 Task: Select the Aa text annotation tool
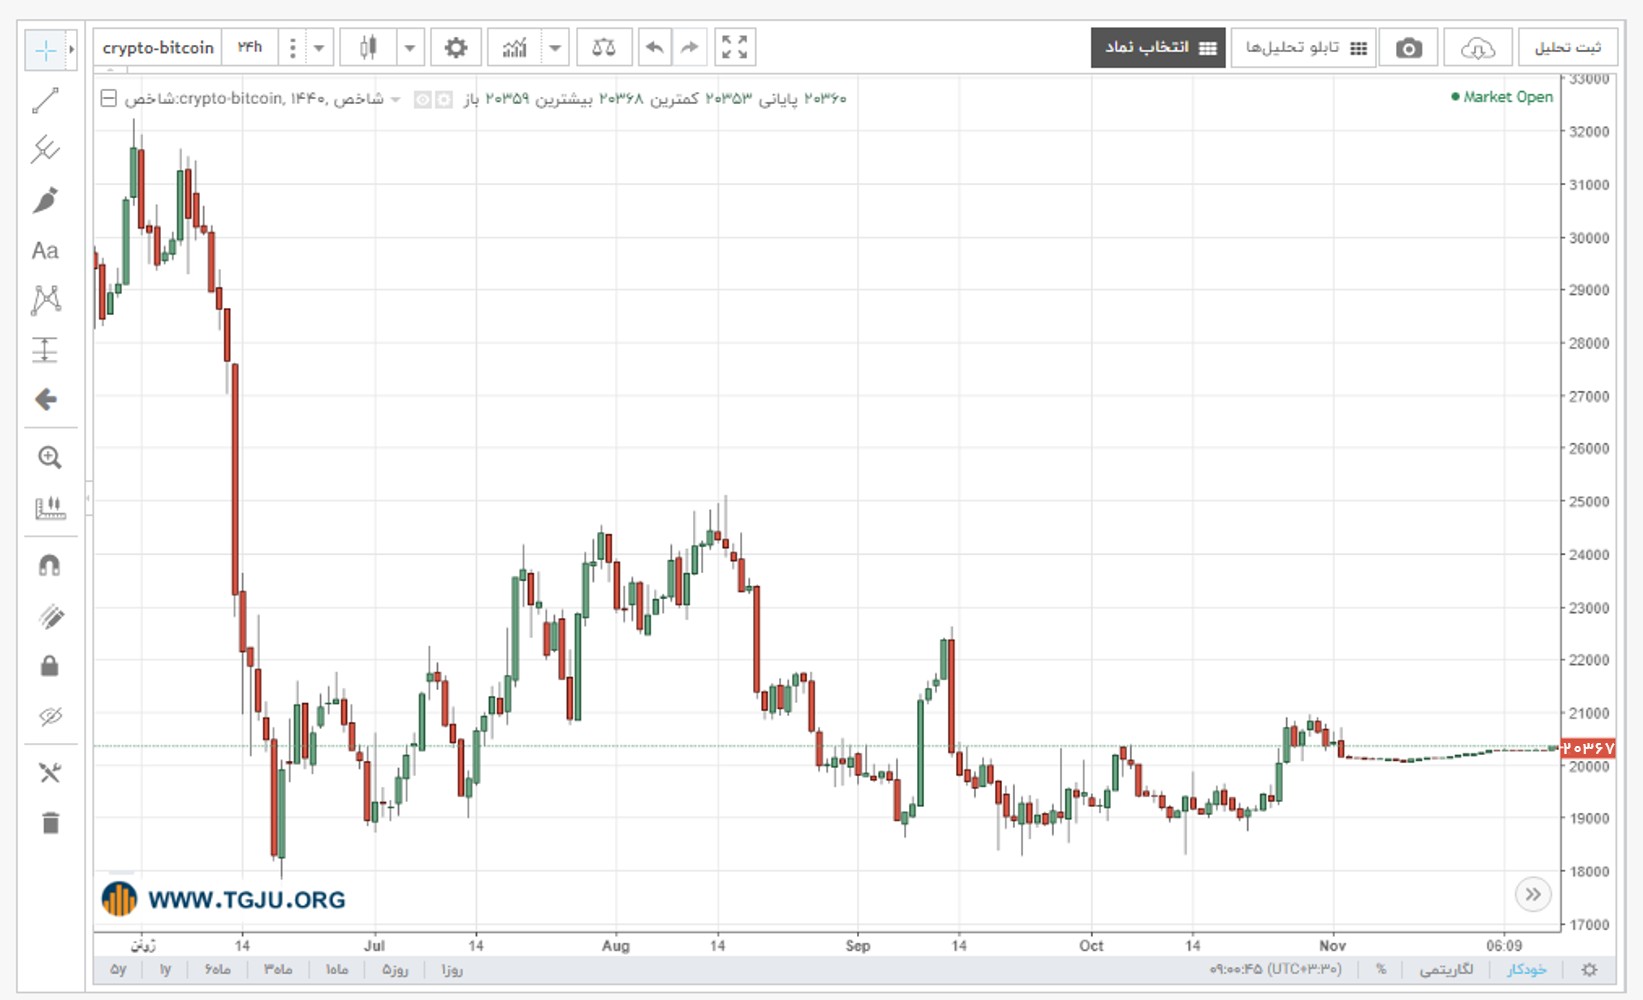tap(45, 250)
